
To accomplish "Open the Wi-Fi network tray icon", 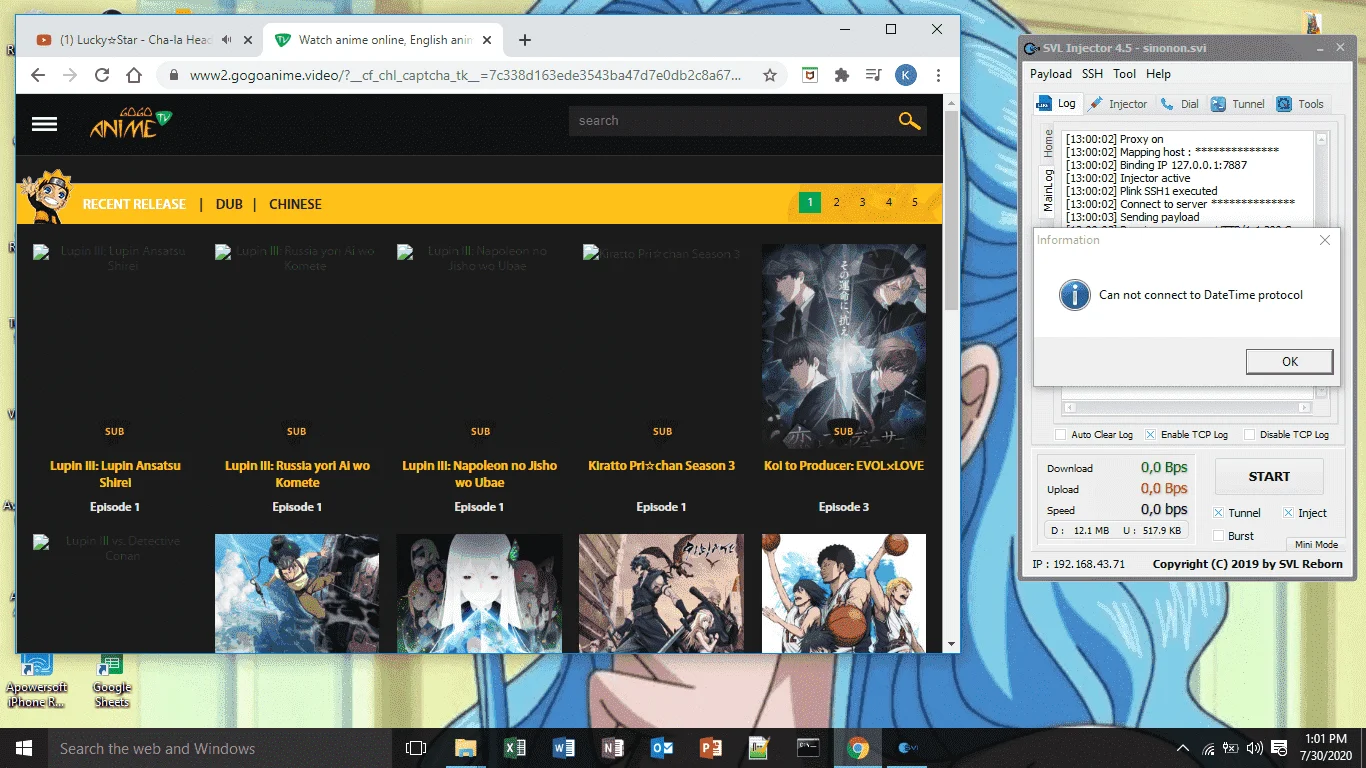I will point(1208,748).
